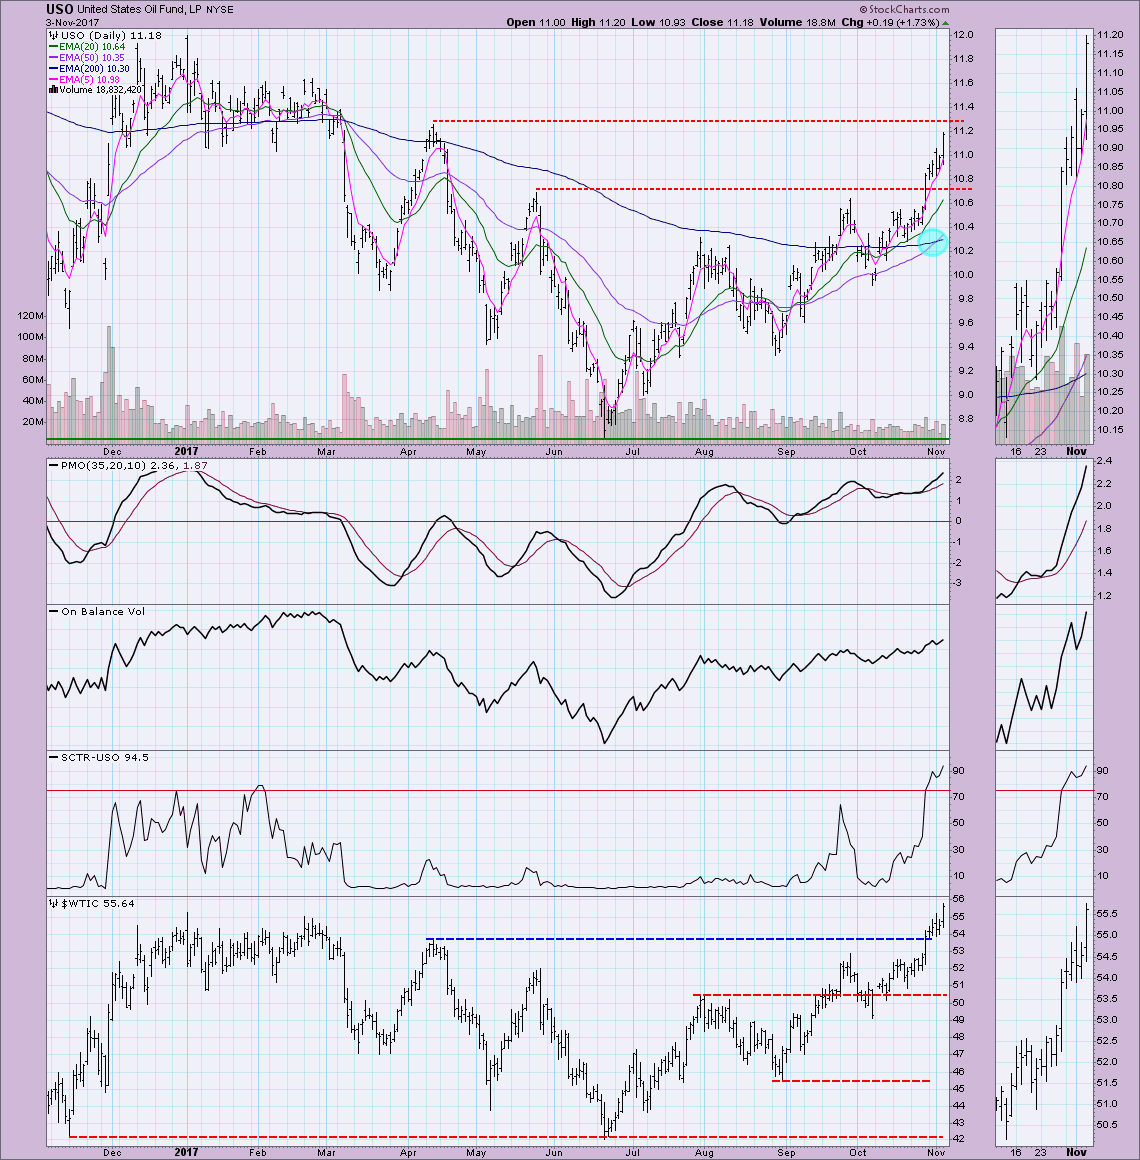
Task: Click the 'USO (Daily) 11.18' legend label
Action: pos(110,36)
